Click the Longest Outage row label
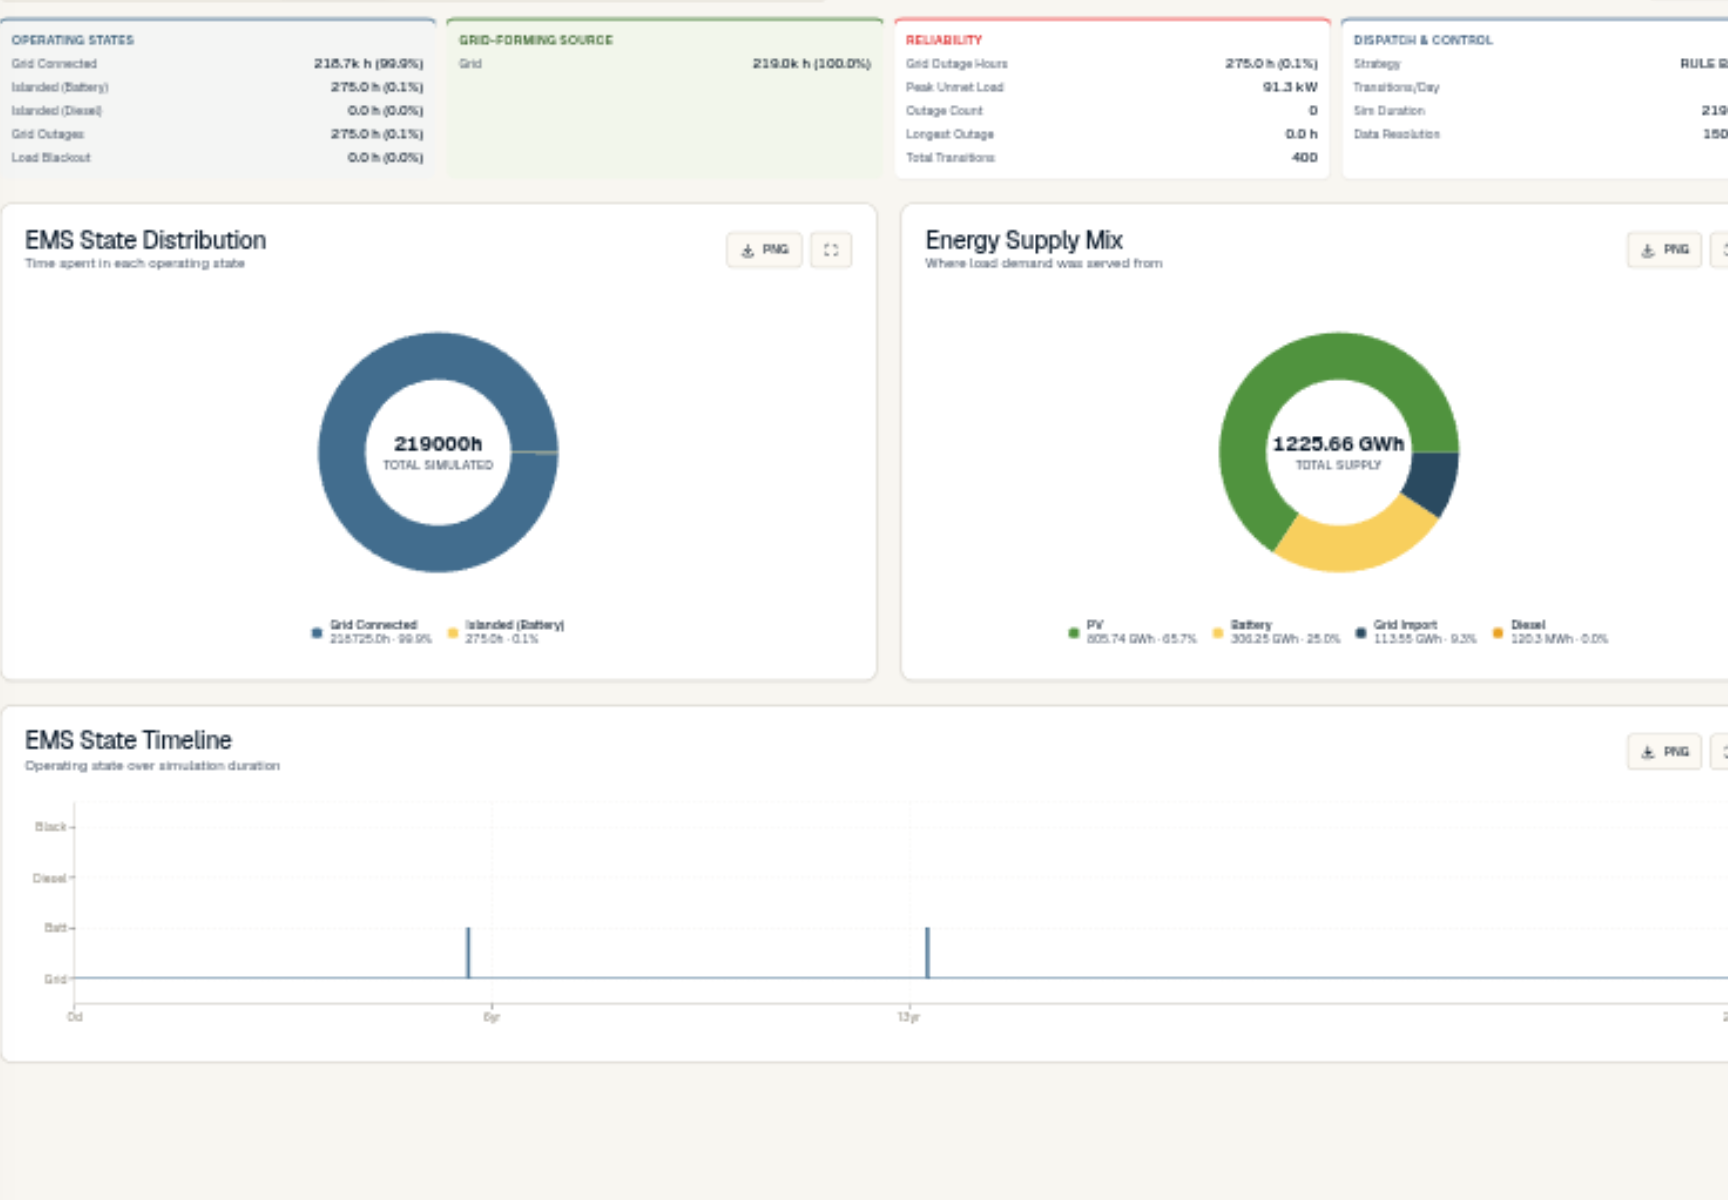The image size is (1728, 1200). (950, 134)
